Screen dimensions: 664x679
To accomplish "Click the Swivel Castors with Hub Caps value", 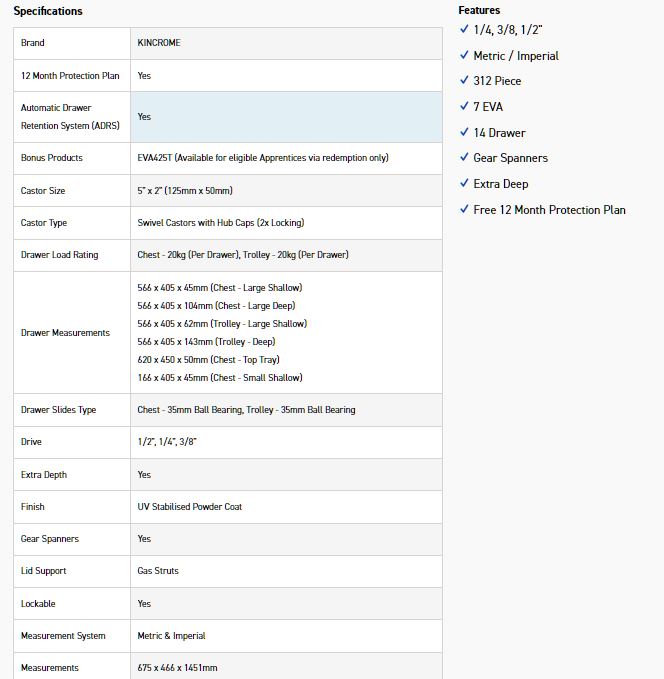I will pos(220,223).
